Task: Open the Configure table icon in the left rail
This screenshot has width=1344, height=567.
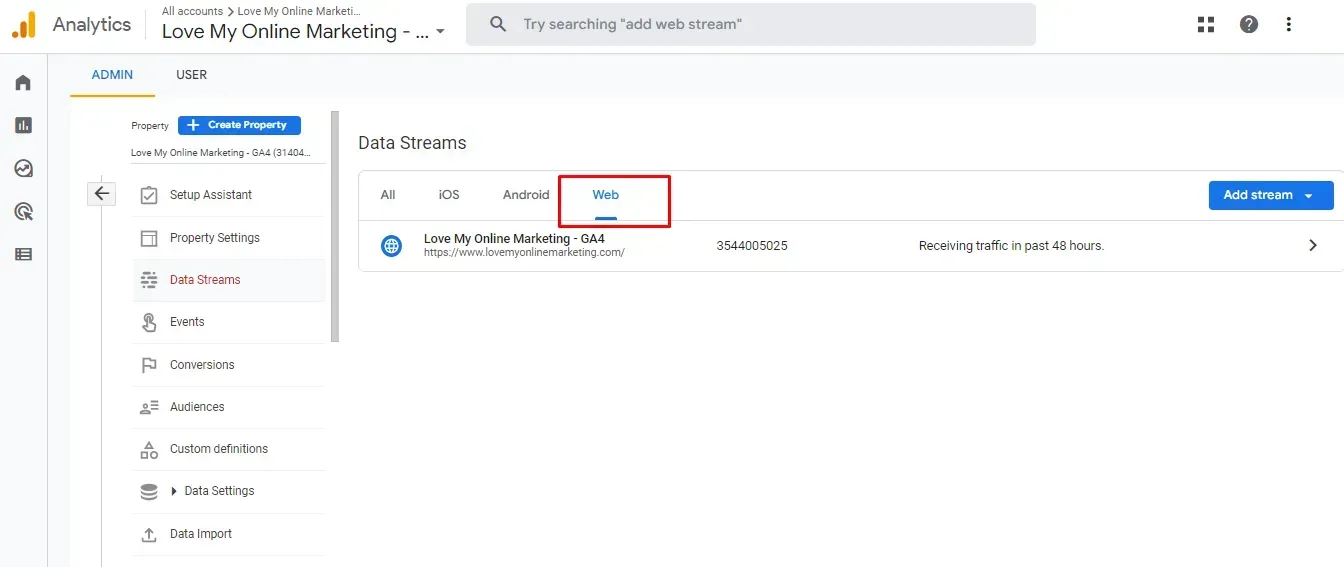Action: pos(23,254)
